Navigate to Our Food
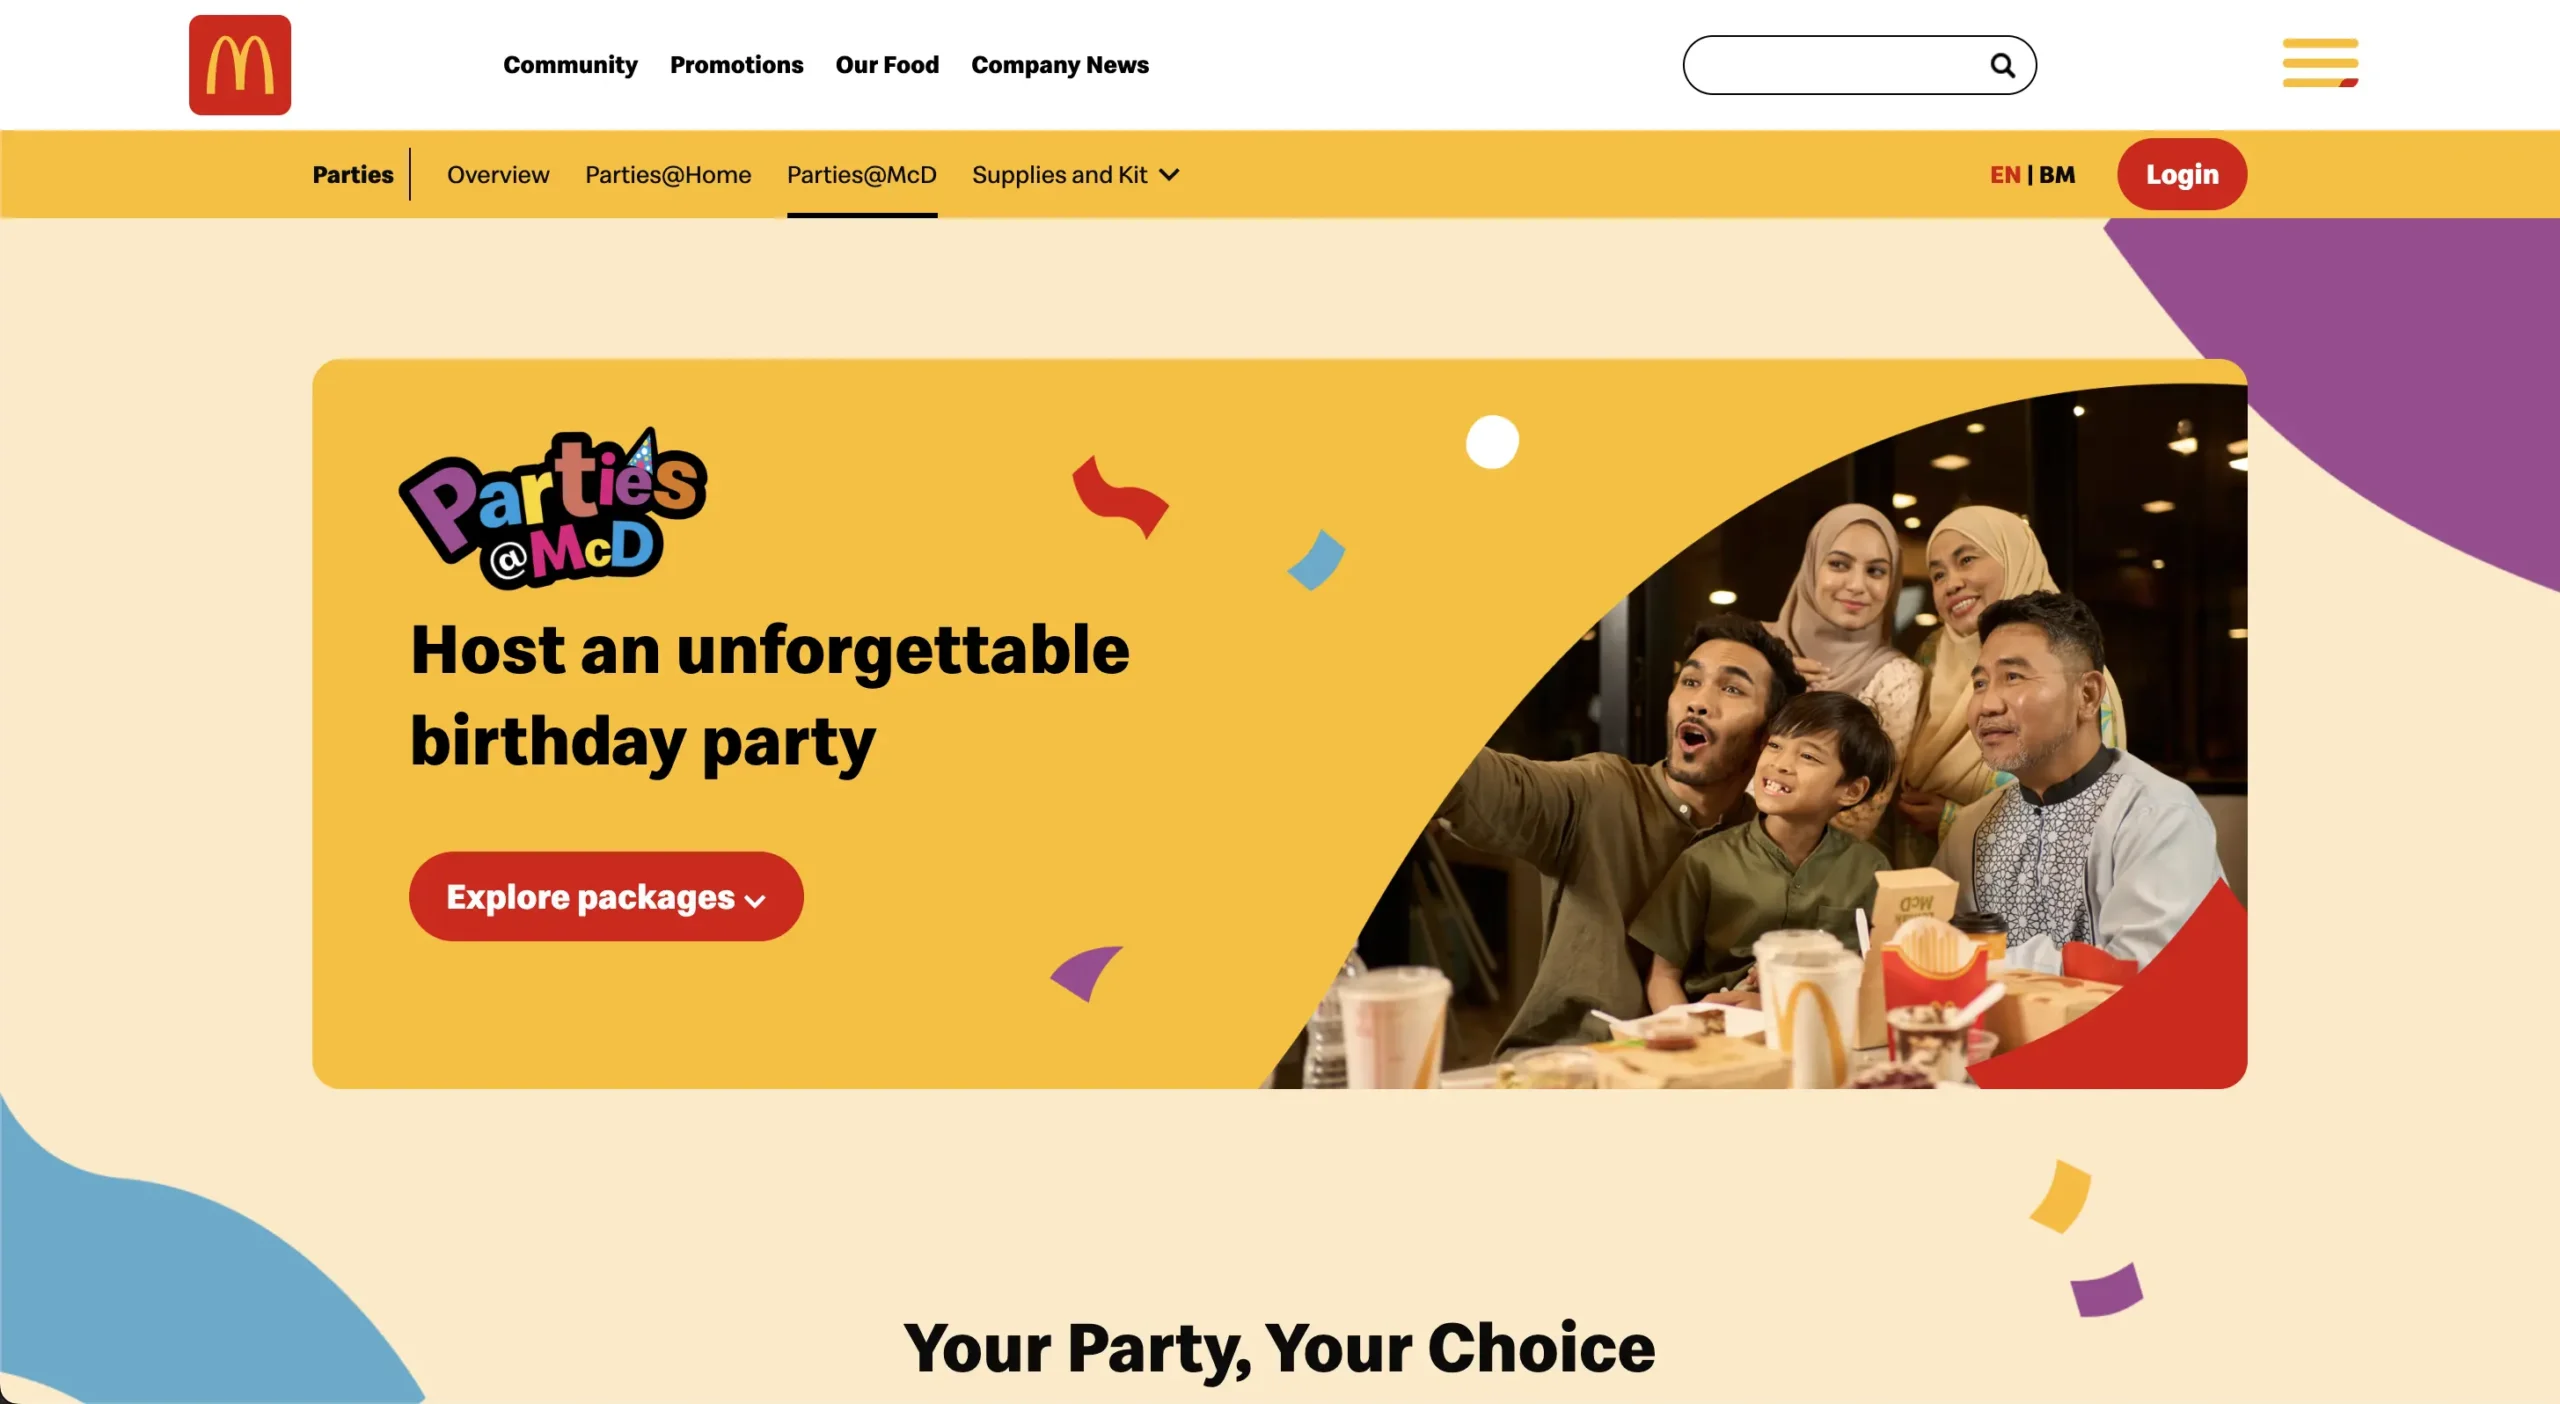 (887, 65)
